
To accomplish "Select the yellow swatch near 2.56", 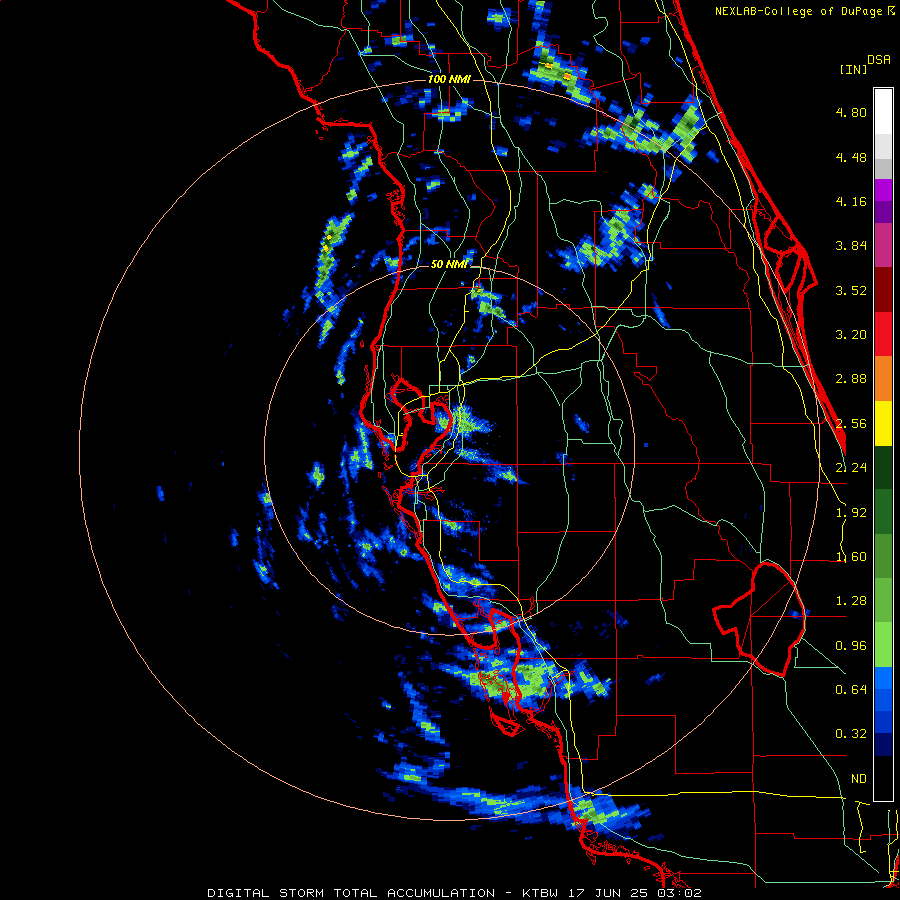I will tap(883, 423).
